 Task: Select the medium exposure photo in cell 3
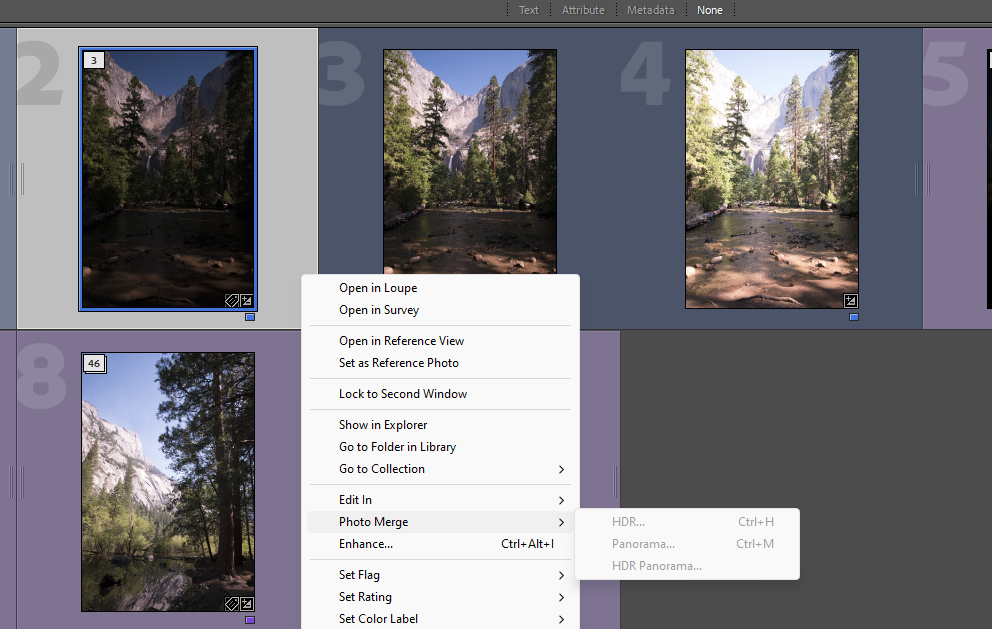(470, 161)
